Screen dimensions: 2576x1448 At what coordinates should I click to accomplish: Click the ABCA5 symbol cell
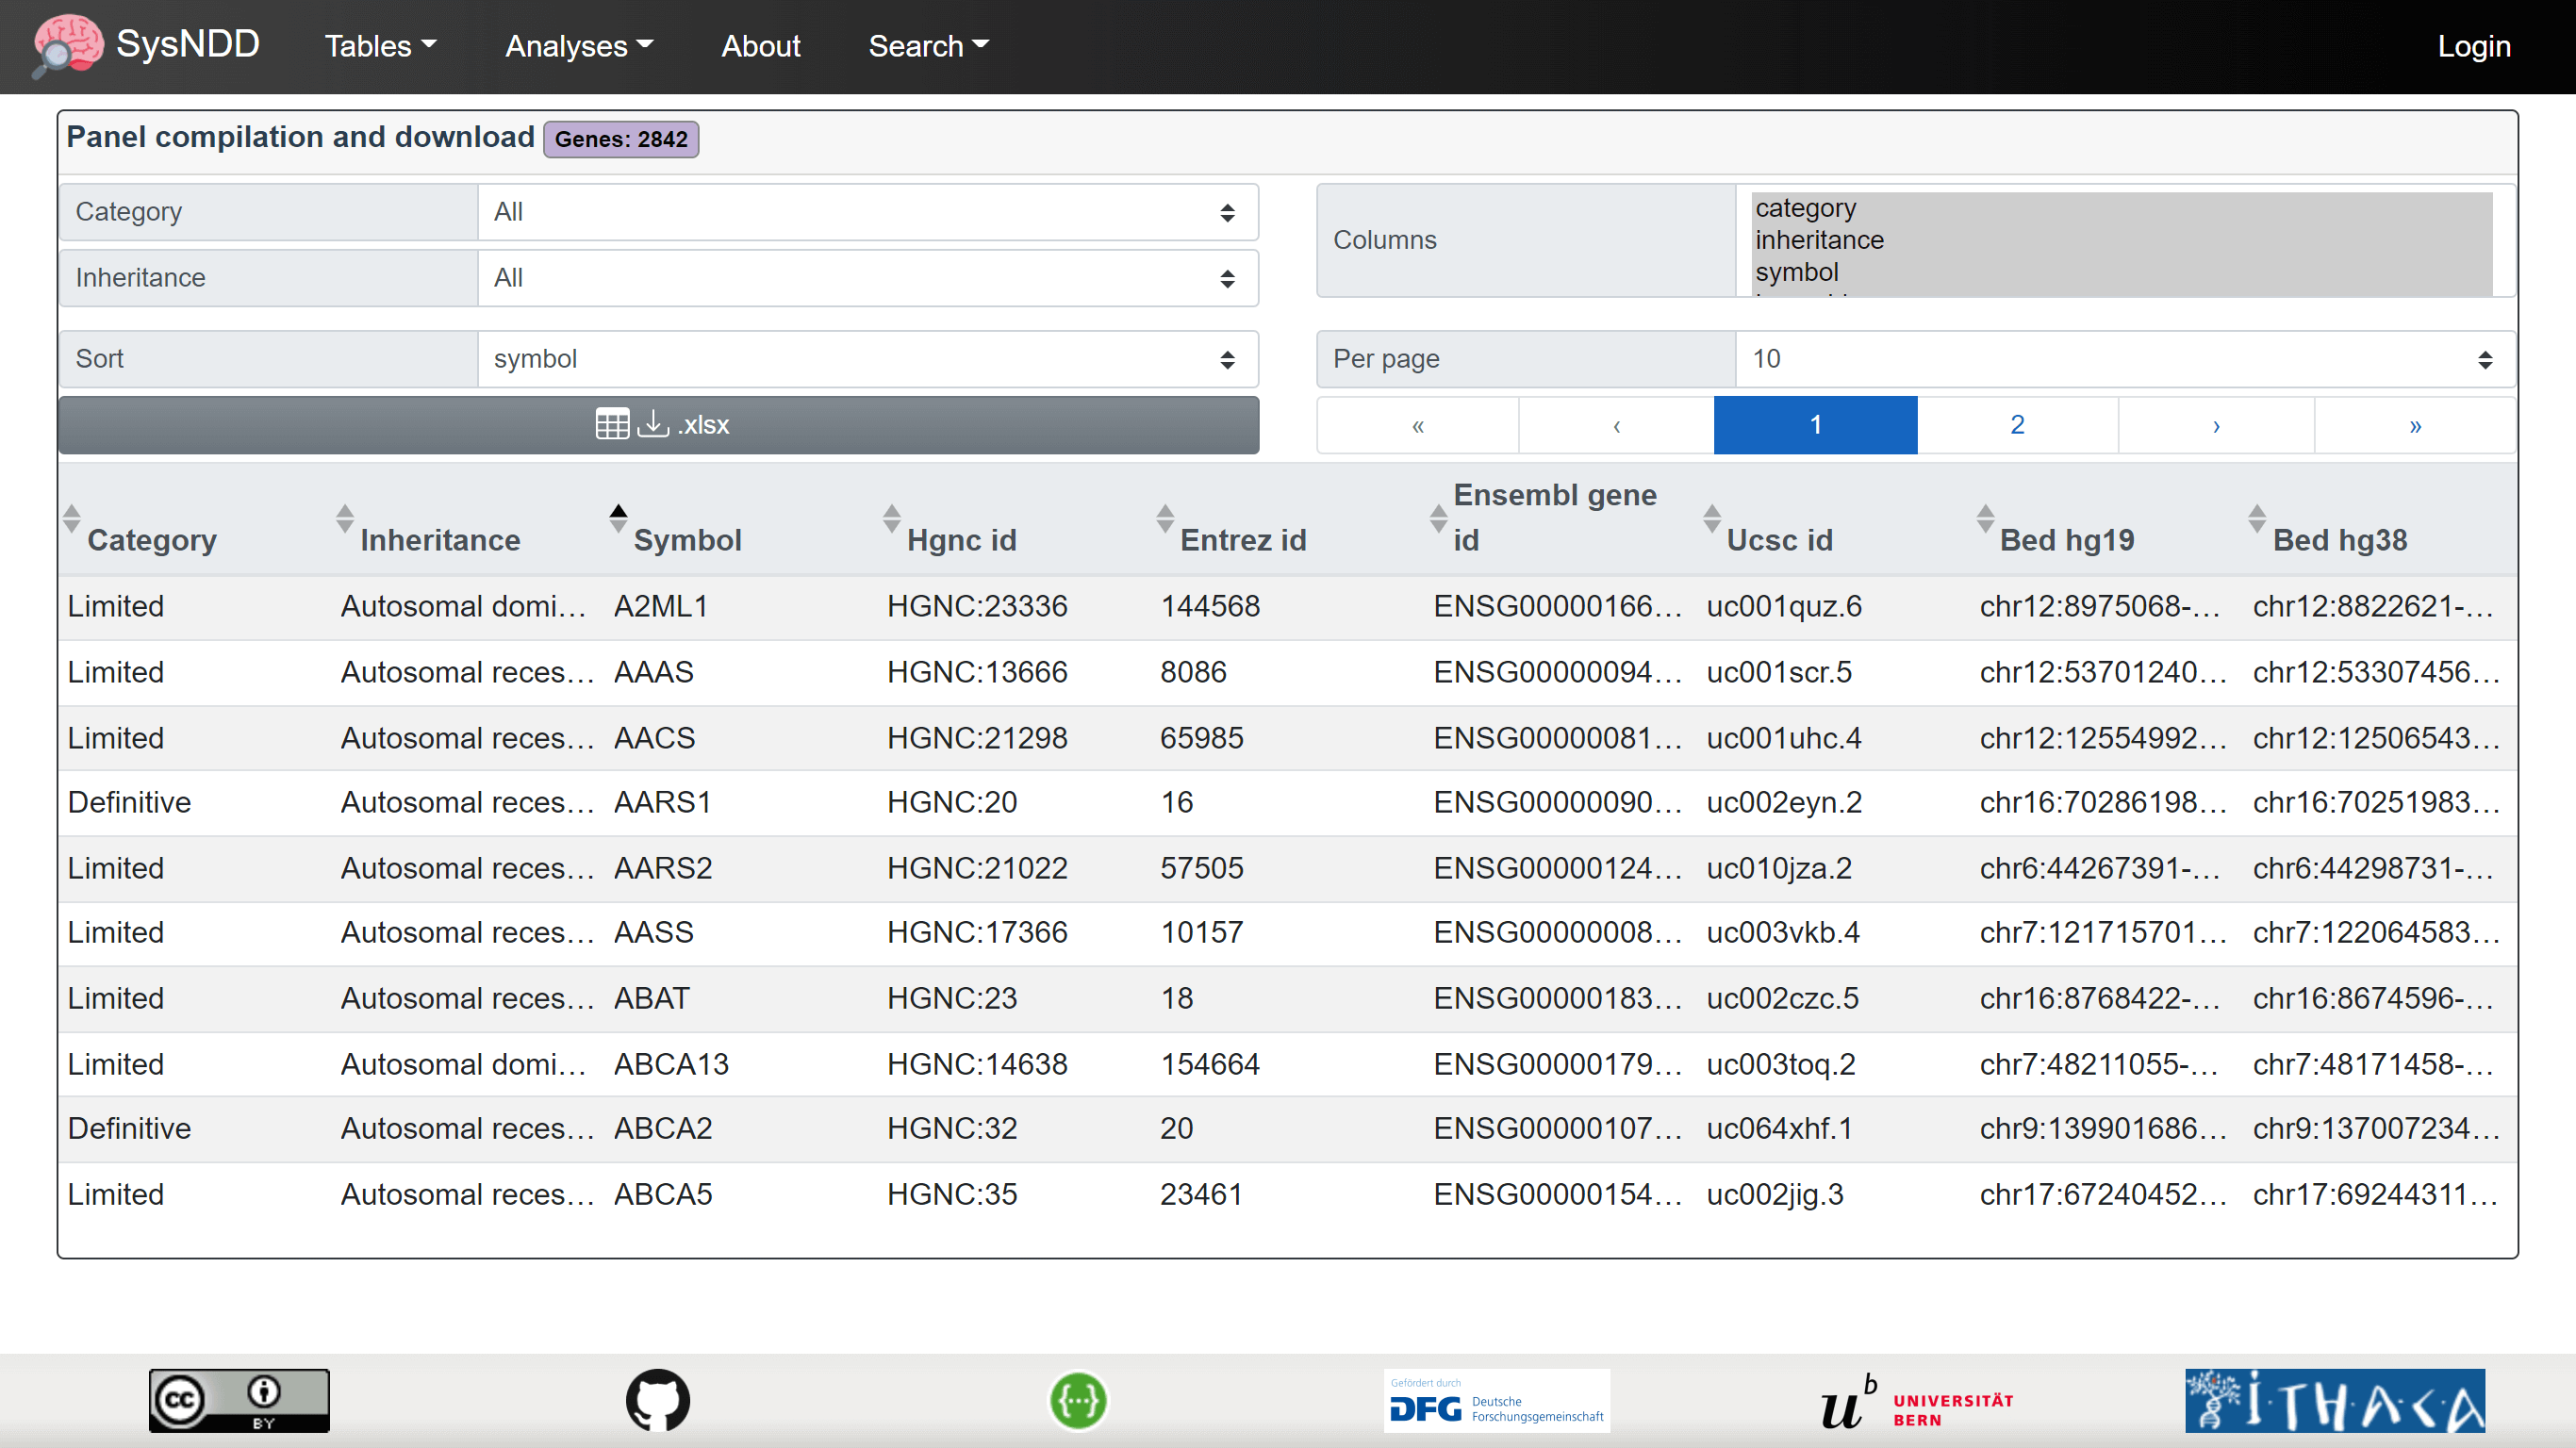[x=663, y=1194]
